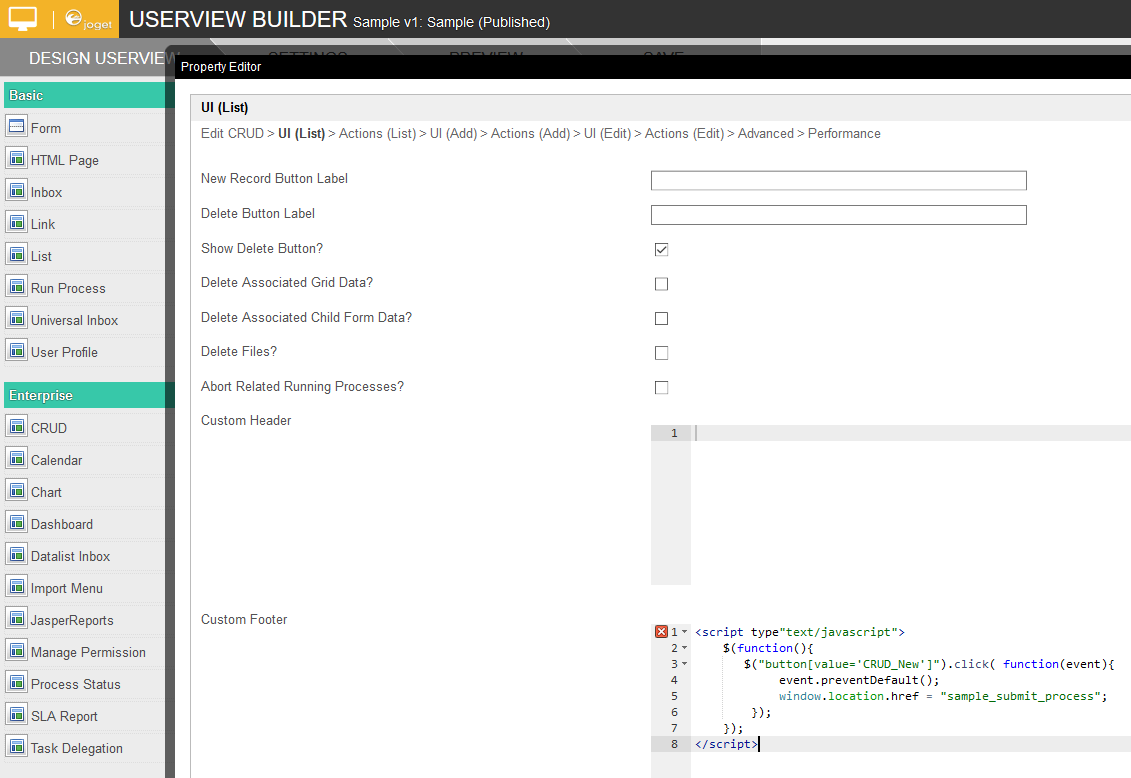The height and width of the screenshot is (778, 1131).
Task: Open the Advanced step in breadcrumb
Action: [x=765, y=133]
